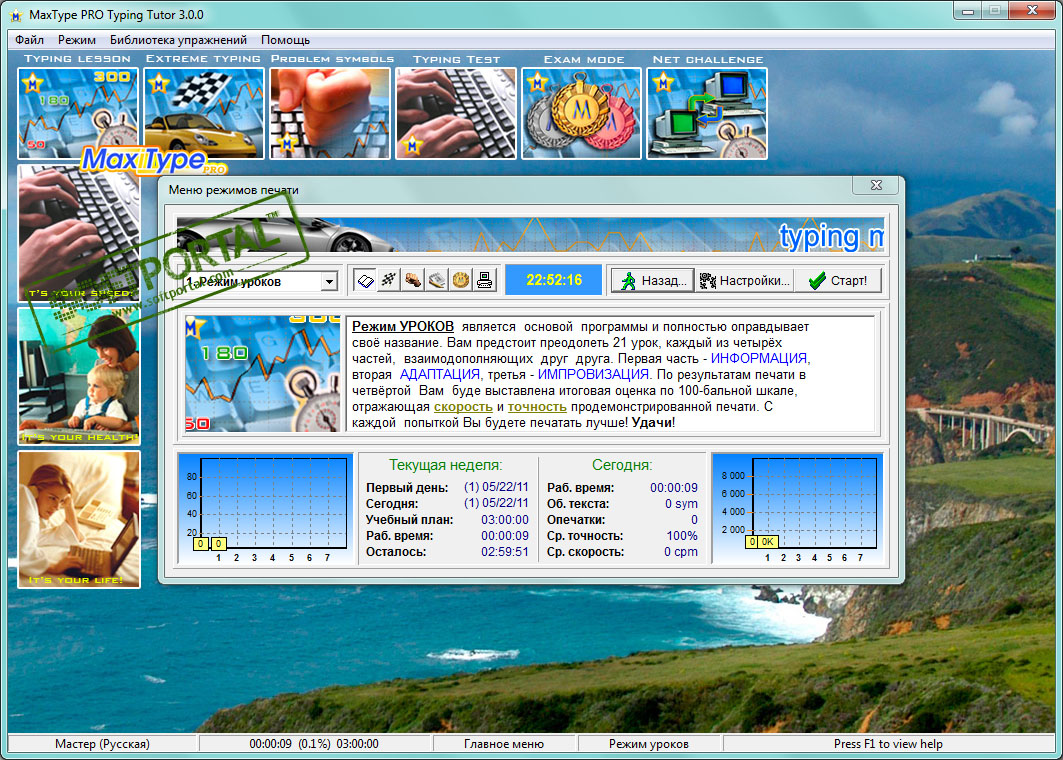Click the скорость link
The height and width of the screenshot is (760, 1063).
pos(463,407)
